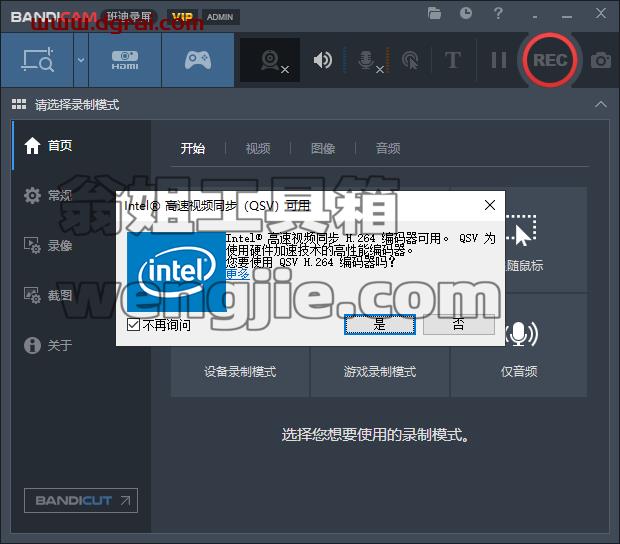620x544 pixels.
Task: Switch to the 开始 tab
Action: click(193, 149)
